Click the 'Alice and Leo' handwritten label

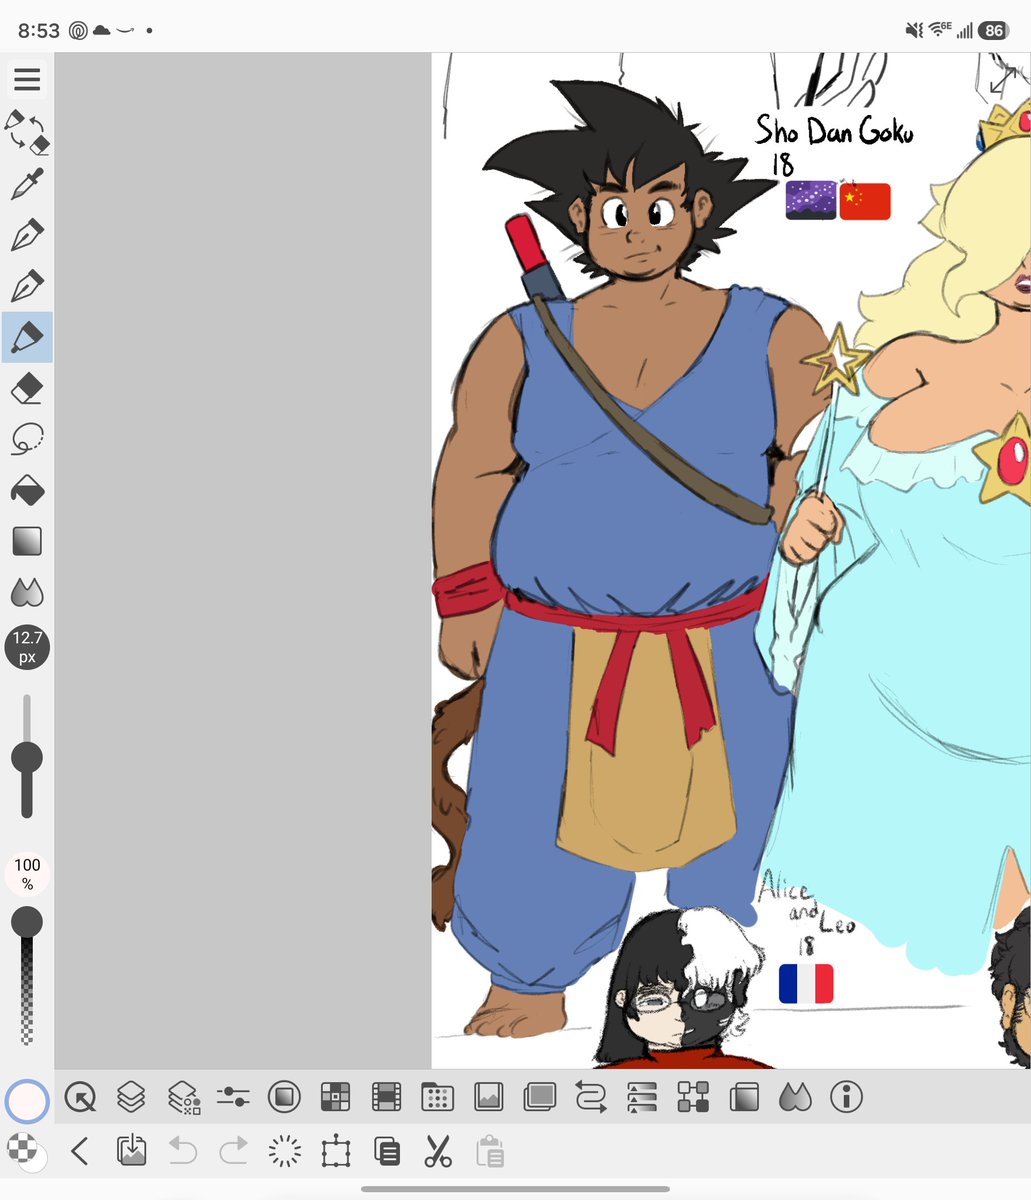[x=806, y=903]
